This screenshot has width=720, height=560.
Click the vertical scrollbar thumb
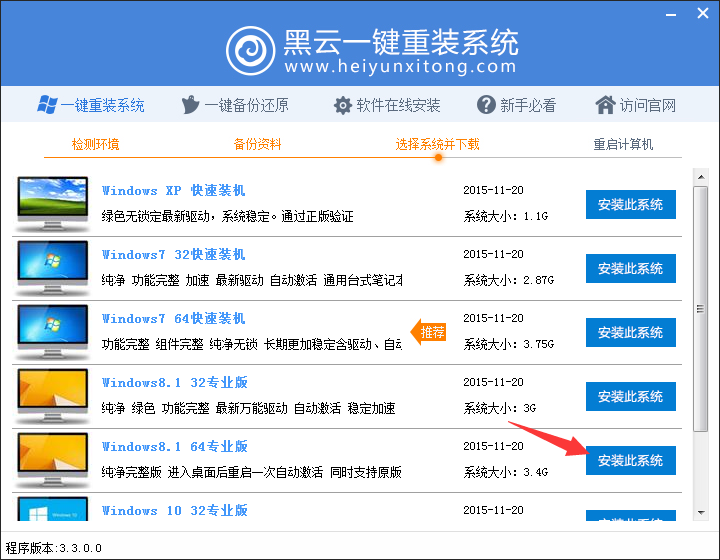[x=700, y=308]
